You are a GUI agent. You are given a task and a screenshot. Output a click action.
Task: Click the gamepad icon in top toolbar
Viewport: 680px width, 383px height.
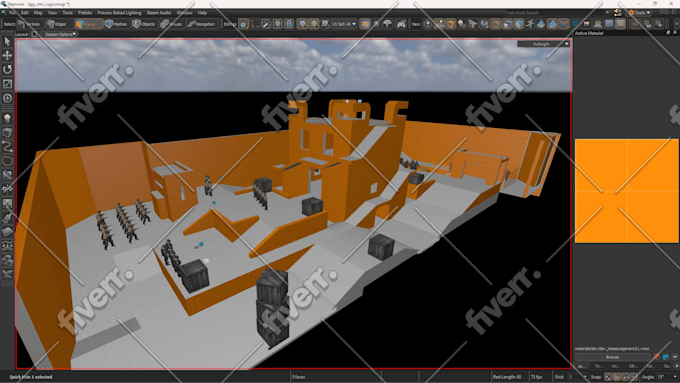coord(401,24)
